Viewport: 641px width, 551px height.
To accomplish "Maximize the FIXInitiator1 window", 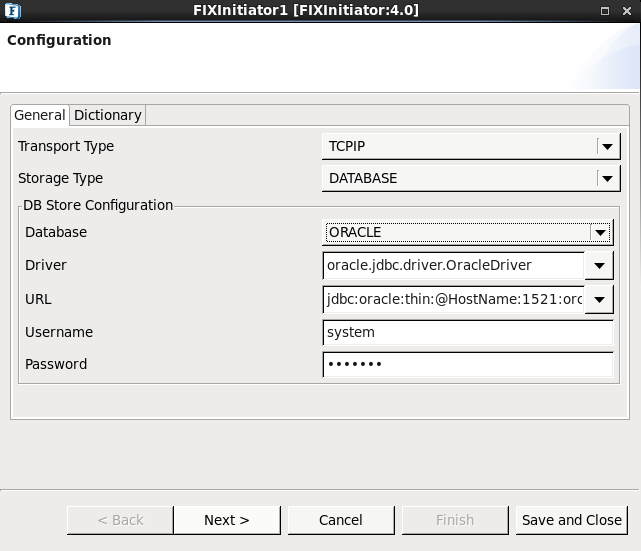I will [605, 11].
